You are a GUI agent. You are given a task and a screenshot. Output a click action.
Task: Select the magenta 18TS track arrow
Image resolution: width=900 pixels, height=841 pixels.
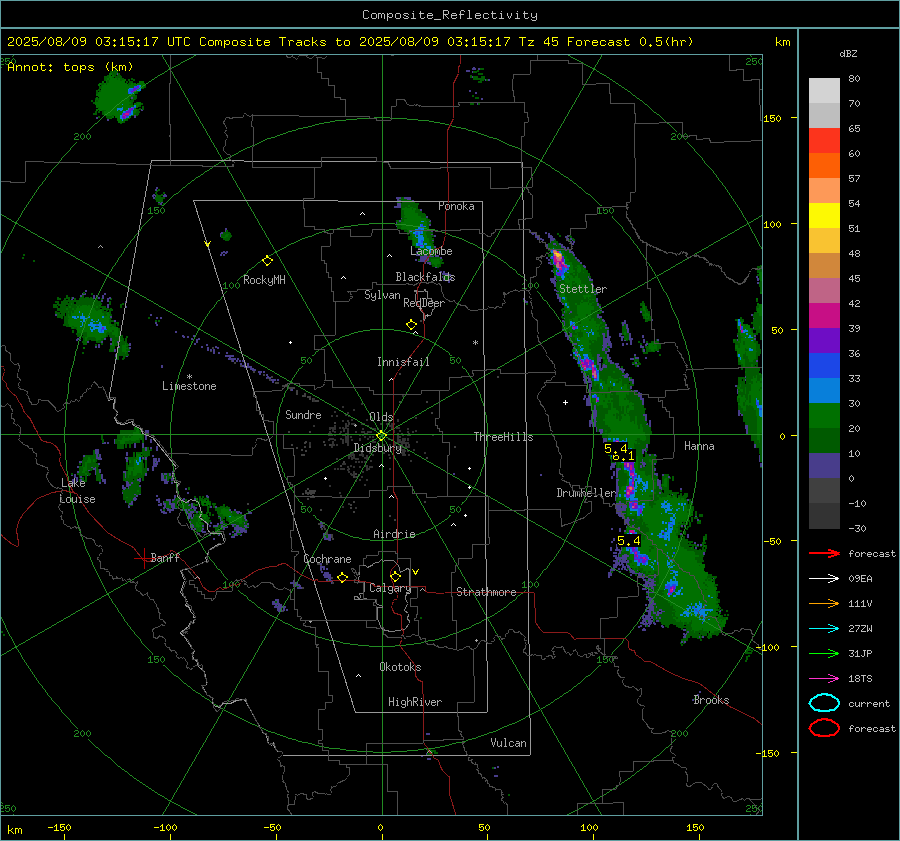click(x=824, y=679)
